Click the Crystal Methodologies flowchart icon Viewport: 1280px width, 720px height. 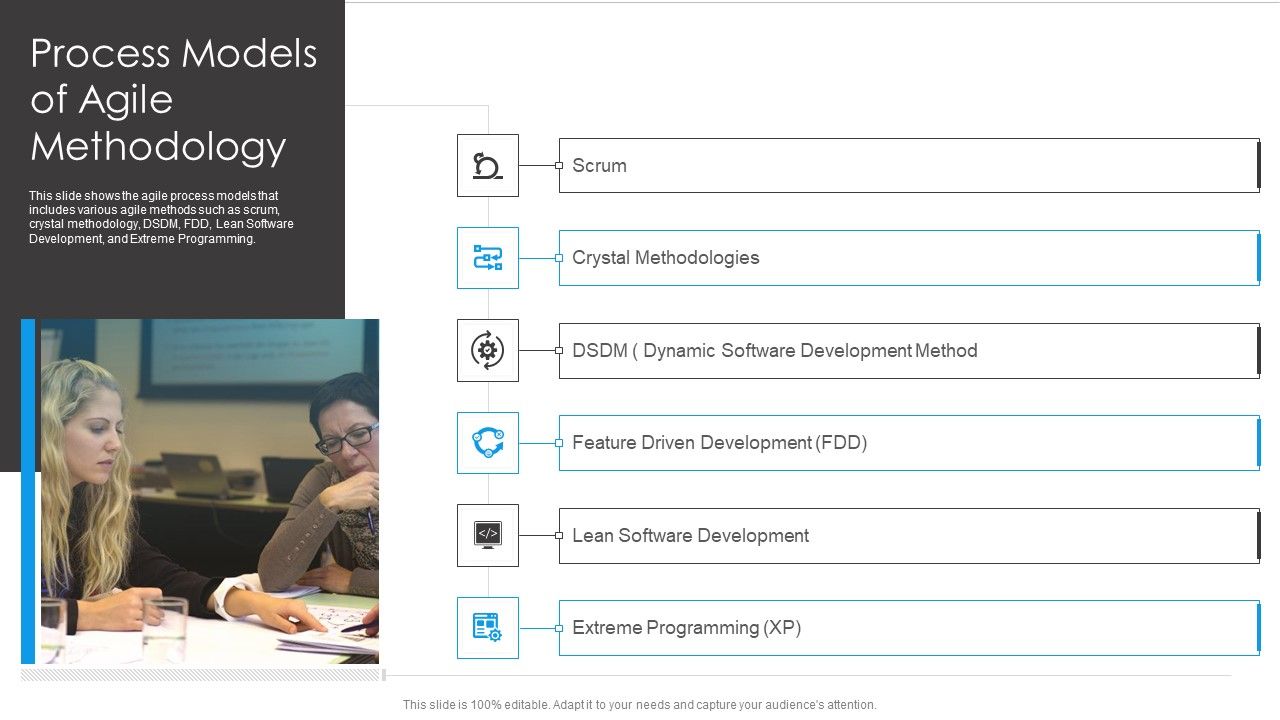click(x=487, y=257)
